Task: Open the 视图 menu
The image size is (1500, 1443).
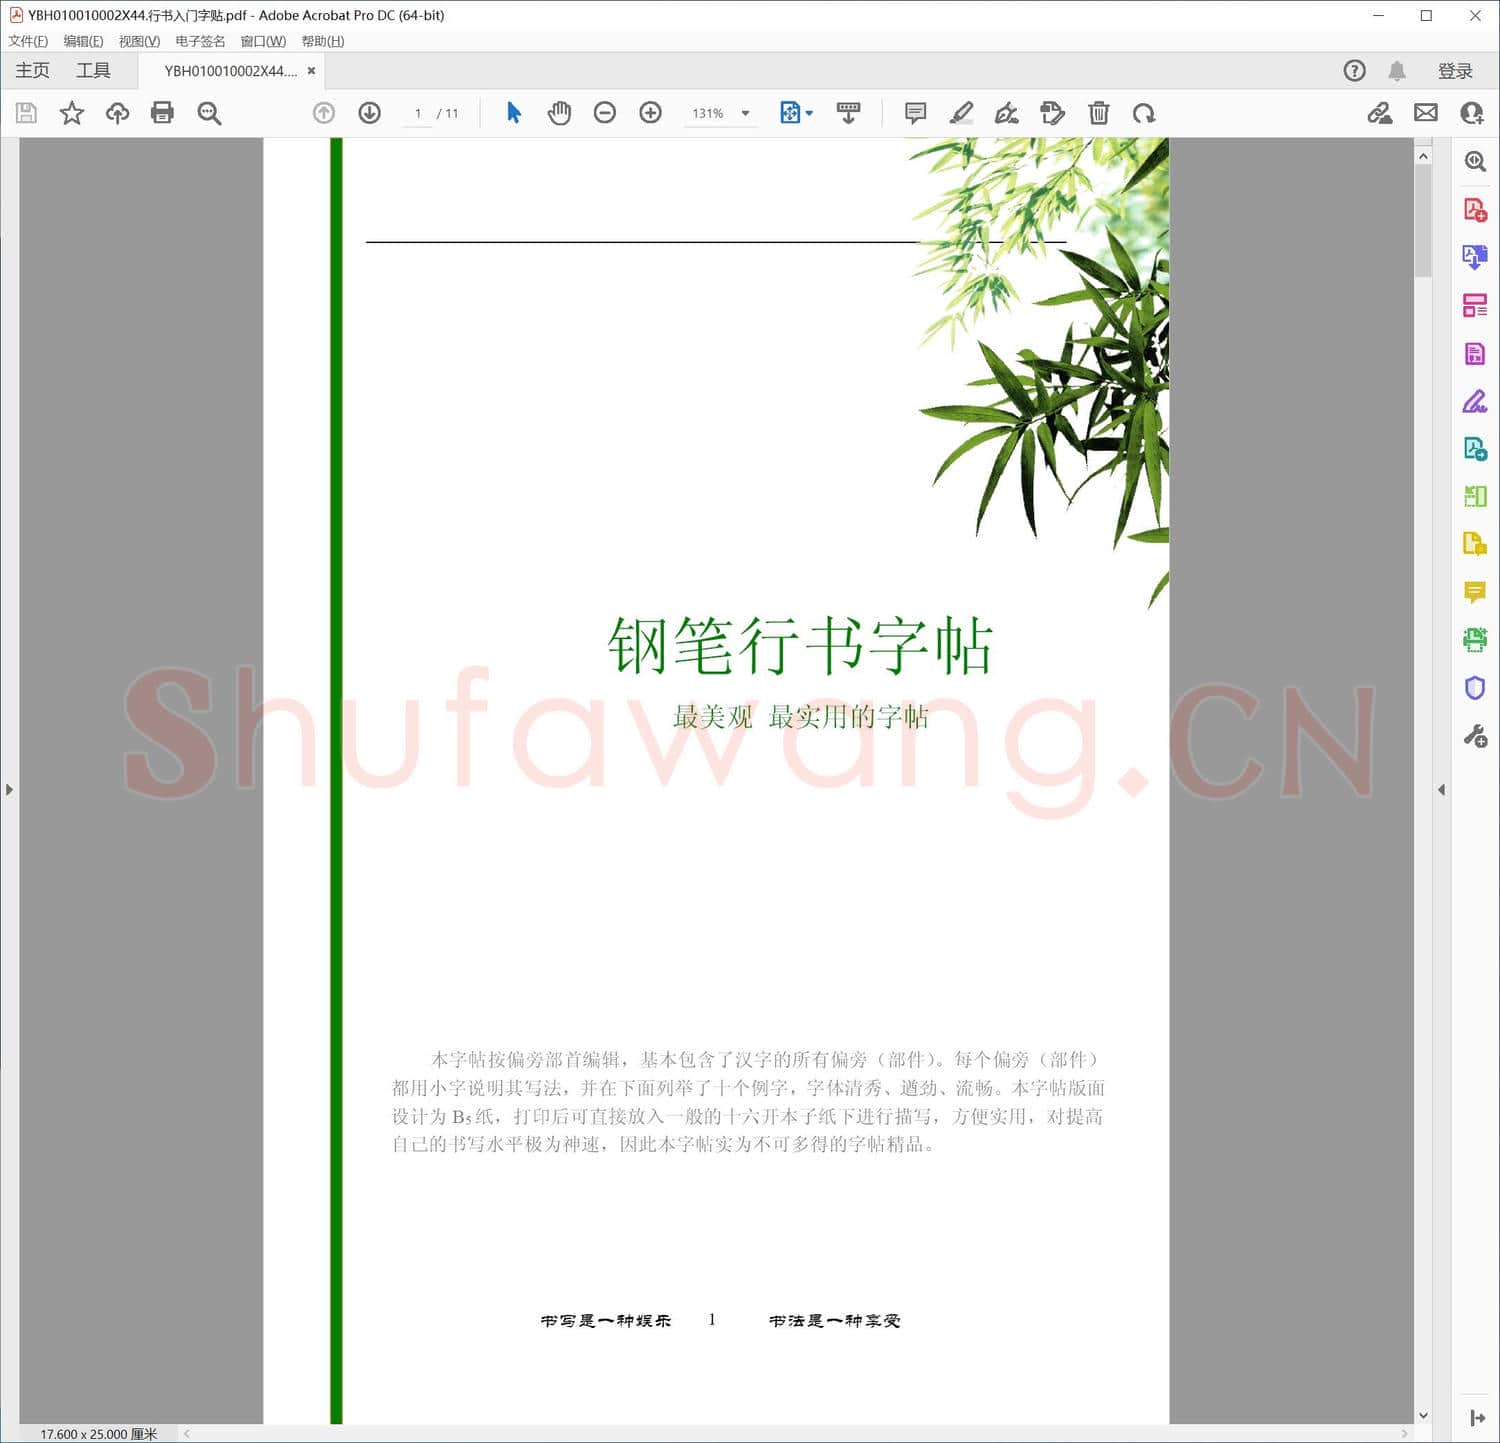Action: click(x=139, y=41)
